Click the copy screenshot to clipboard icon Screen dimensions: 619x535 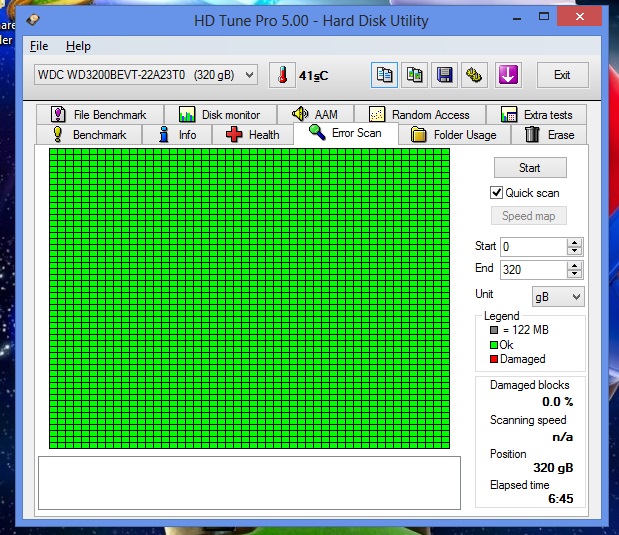pos(414,75)
